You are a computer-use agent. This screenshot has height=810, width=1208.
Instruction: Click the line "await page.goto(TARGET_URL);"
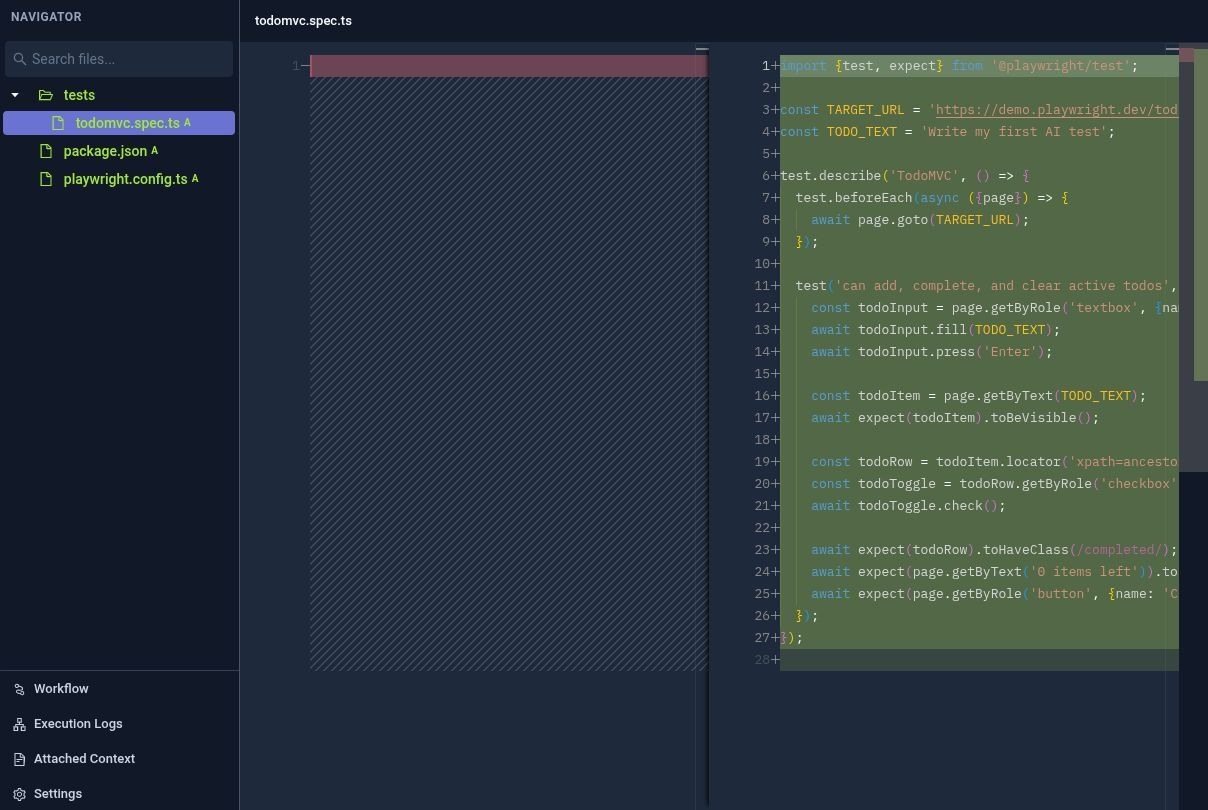point(920,220)
